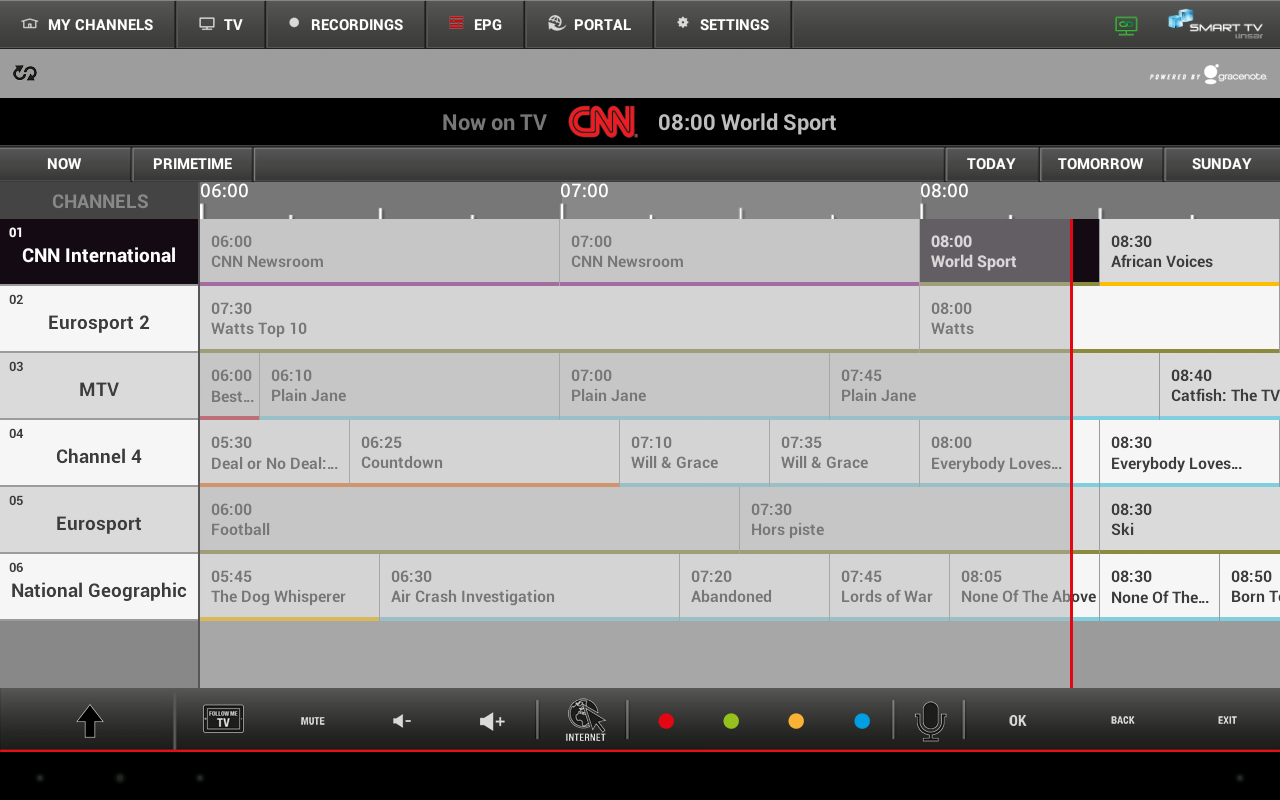The height and width of the screenshot is (800, 1280).
Task: Click the blue remote button
Action: [x=862, y=721]
